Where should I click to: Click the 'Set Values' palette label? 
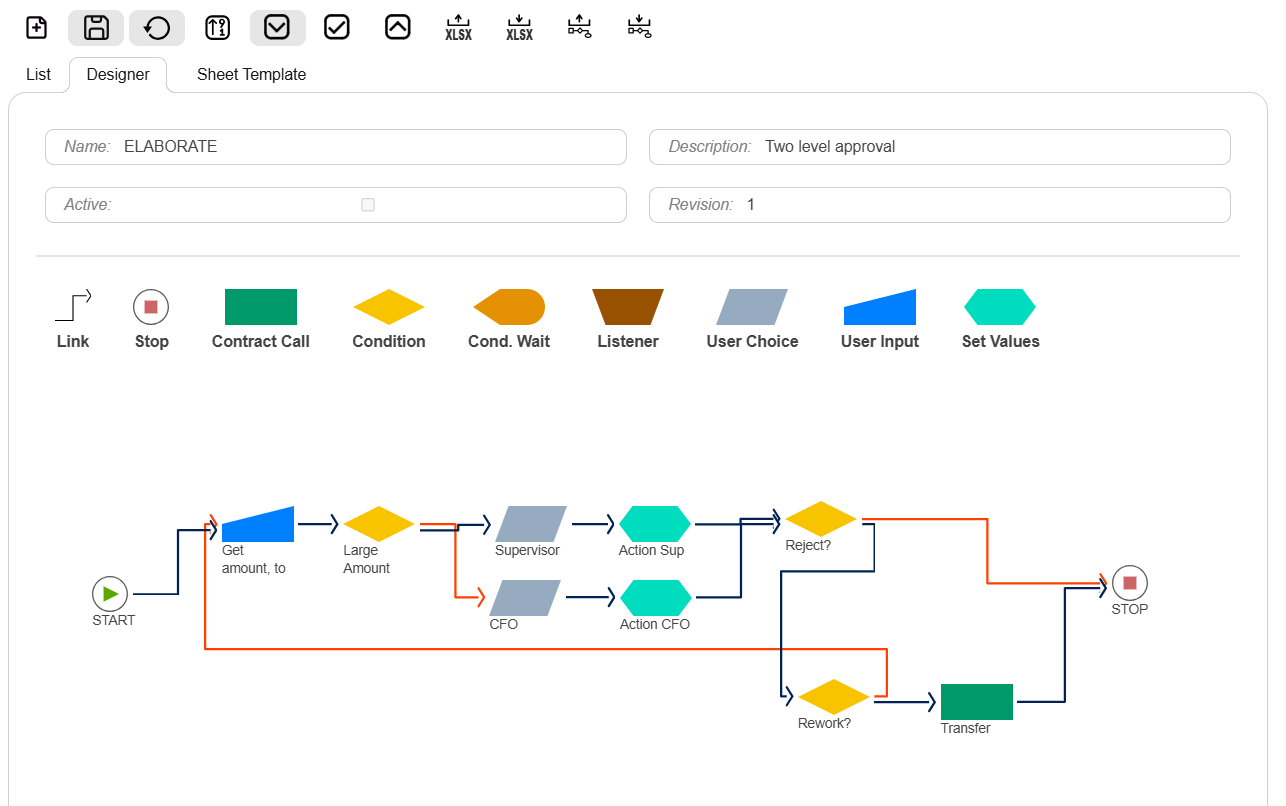pos(1001,342)
